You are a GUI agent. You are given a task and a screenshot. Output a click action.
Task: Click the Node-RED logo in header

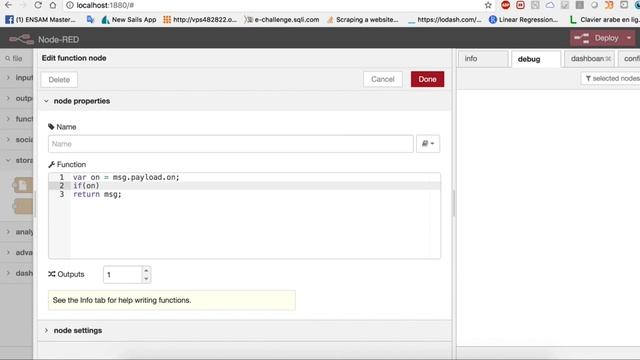coord(22,39)
